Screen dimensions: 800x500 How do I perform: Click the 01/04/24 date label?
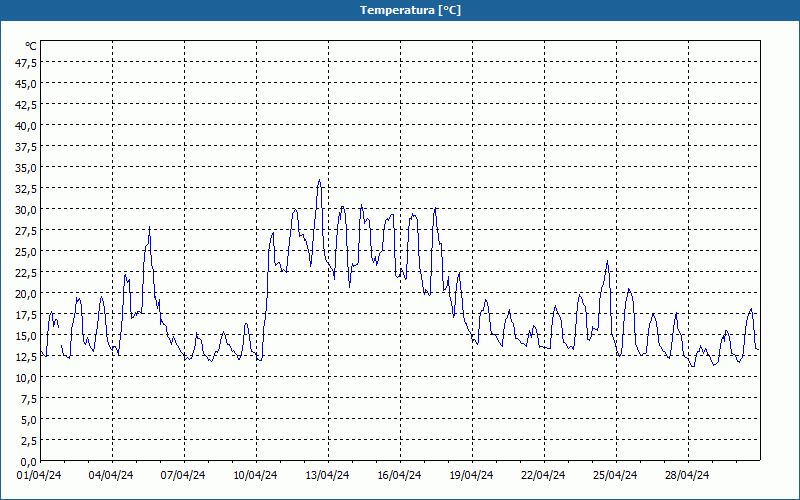(39, 475)
